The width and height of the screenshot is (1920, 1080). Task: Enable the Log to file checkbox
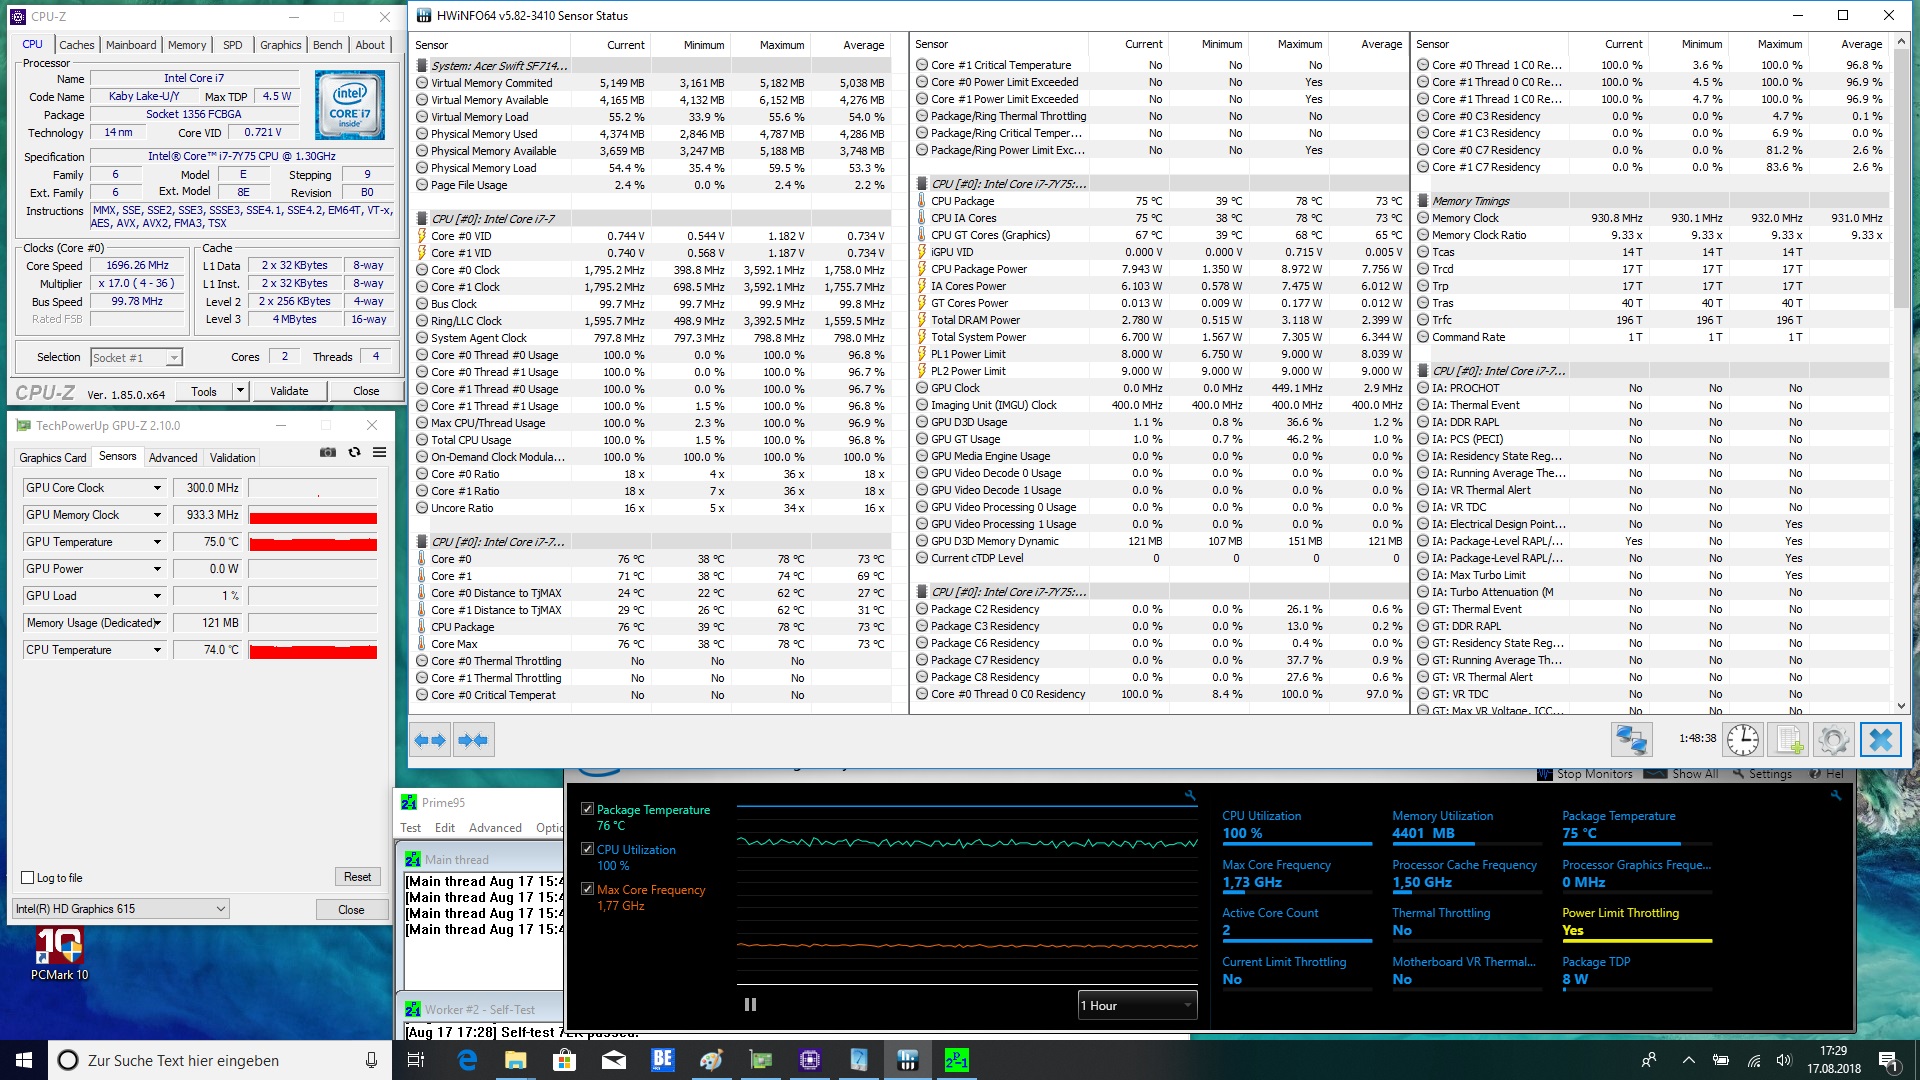click(x=28, y=878)
